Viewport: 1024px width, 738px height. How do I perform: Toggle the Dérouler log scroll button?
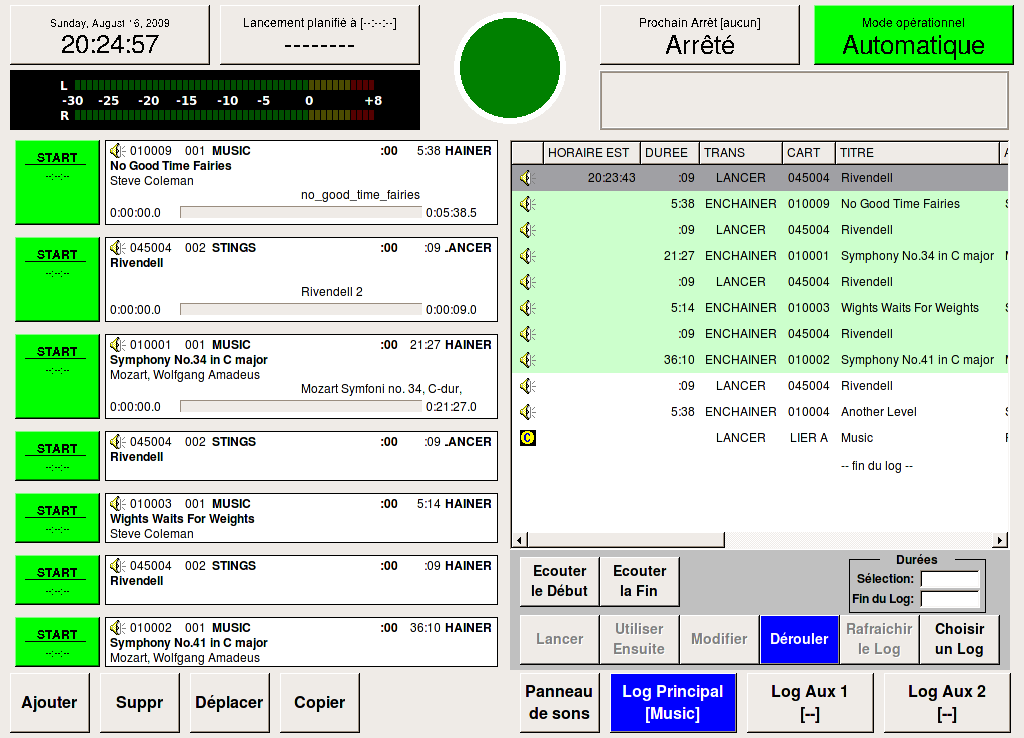[x=799, y=639]
